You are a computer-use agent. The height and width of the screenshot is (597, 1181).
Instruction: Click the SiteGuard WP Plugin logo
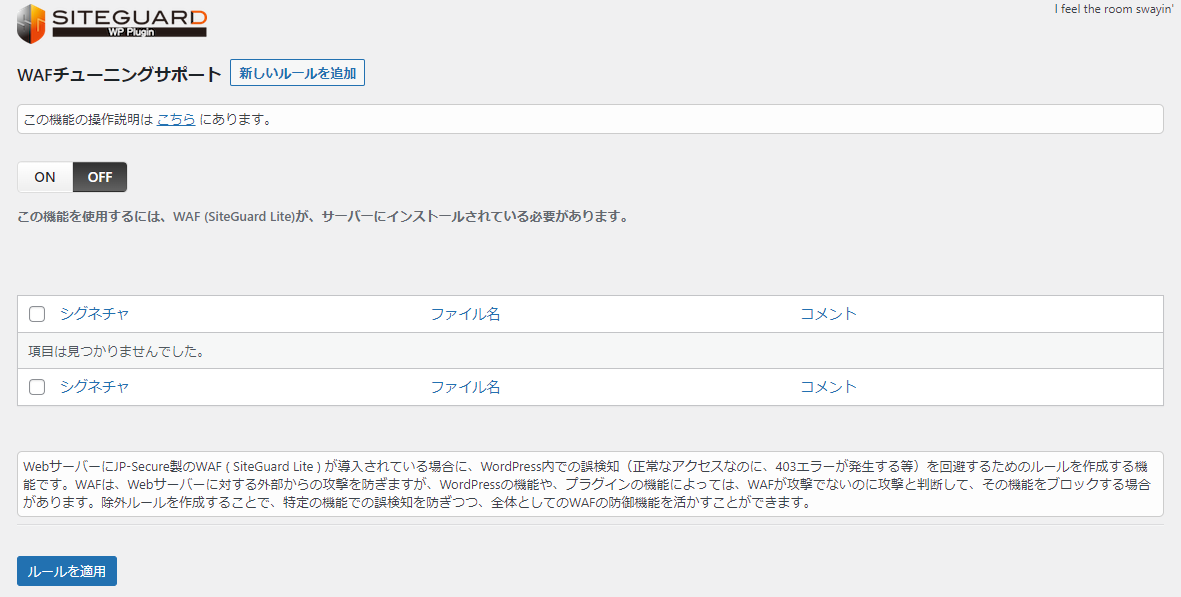(111, 23)
